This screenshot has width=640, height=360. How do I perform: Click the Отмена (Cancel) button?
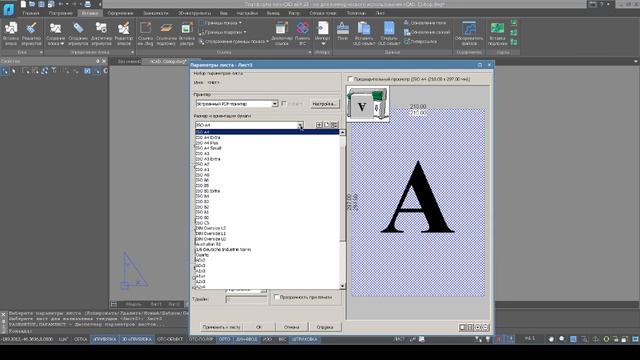(x=291, y=327)
